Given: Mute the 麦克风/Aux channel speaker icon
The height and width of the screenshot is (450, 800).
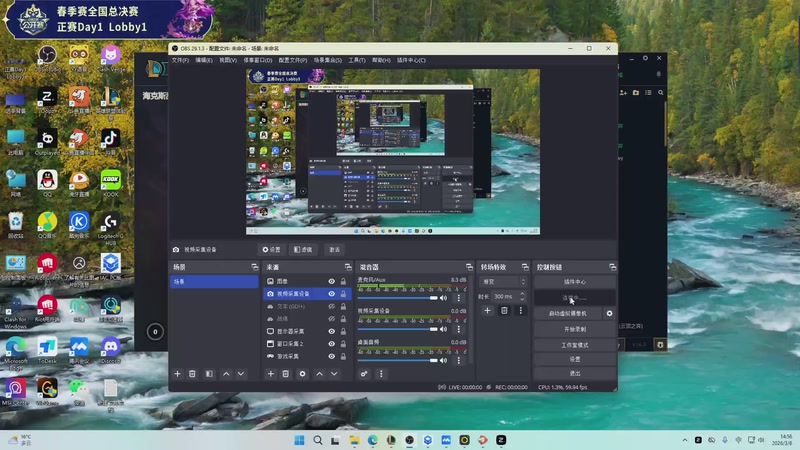Looking at the screenshot, I should pyautogui.click(x=443, y=298).
